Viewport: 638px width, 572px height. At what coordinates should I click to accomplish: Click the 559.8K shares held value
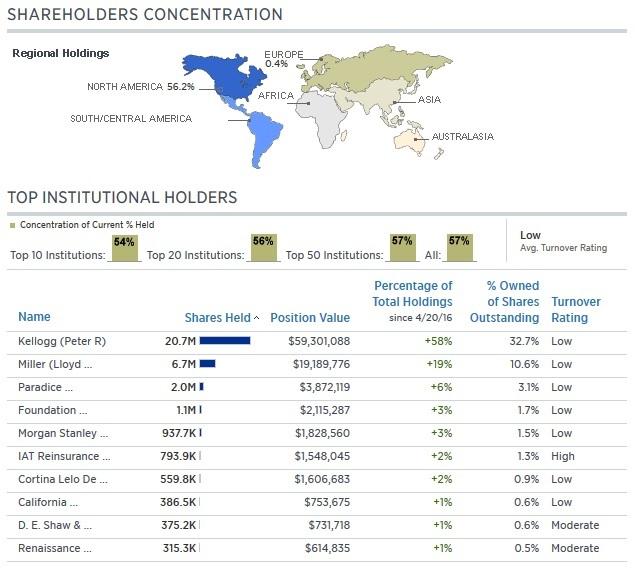click(x=178, y=479)
